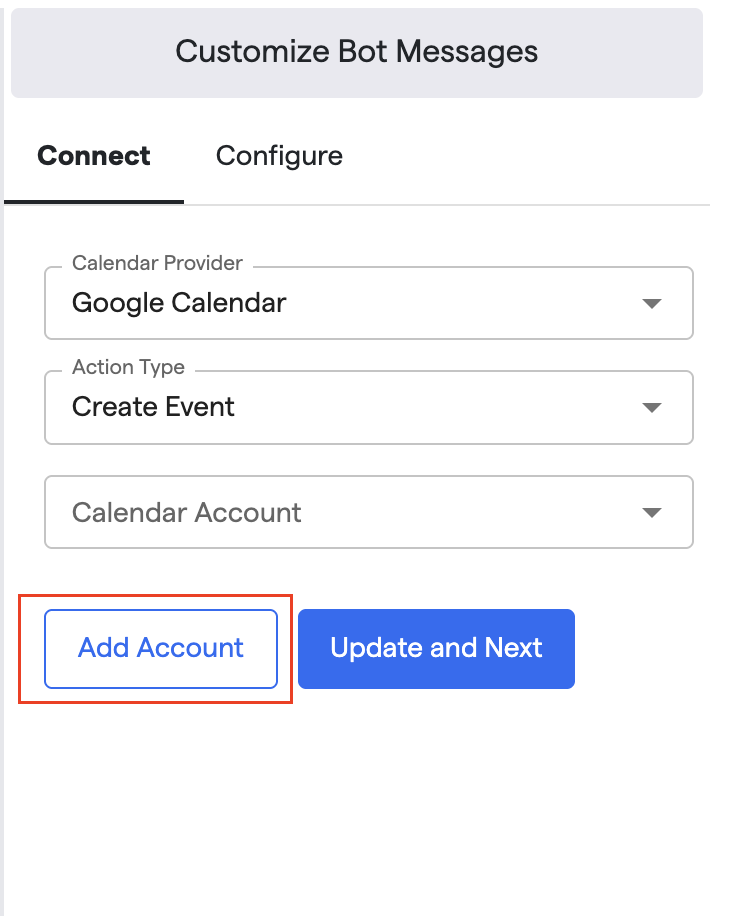The height and width of the screenshot is (916, 750).
Task: Switch to the Connect tab
Action: pos(94,157)
